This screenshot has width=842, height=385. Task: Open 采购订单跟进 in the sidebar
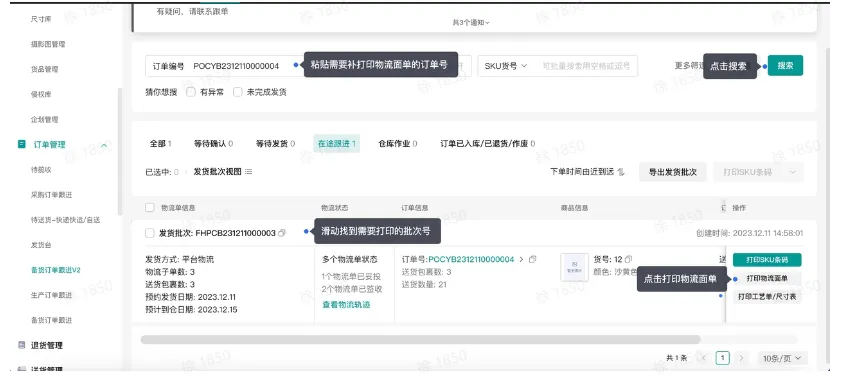point(52,195)
